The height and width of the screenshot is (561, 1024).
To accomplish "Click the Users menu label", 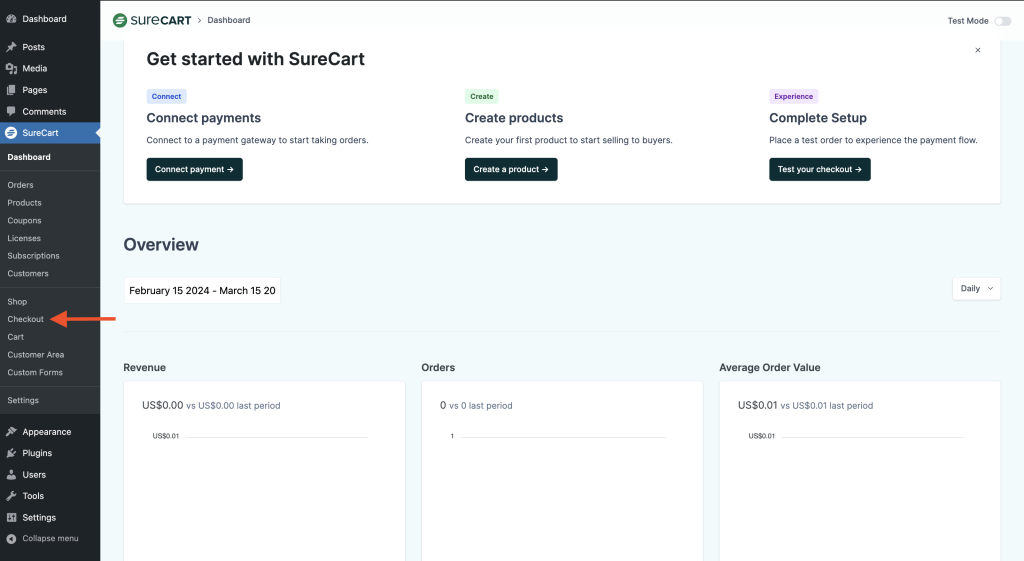I will [34, 475].
